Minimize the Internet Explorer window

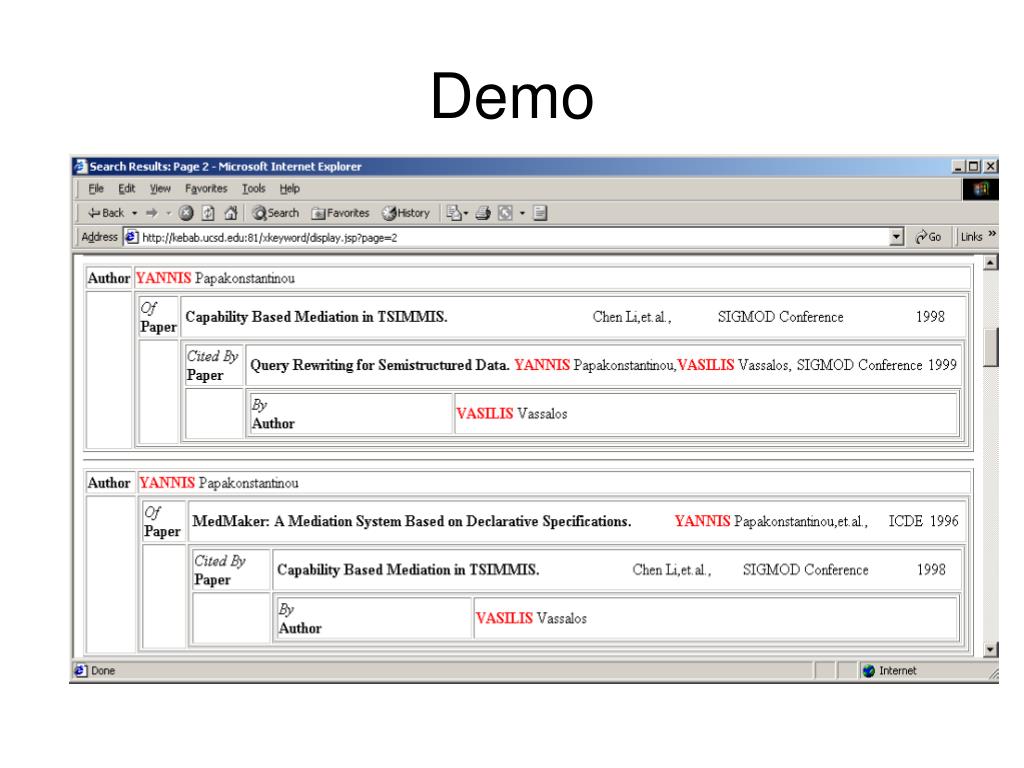click(x=958, y=167)
